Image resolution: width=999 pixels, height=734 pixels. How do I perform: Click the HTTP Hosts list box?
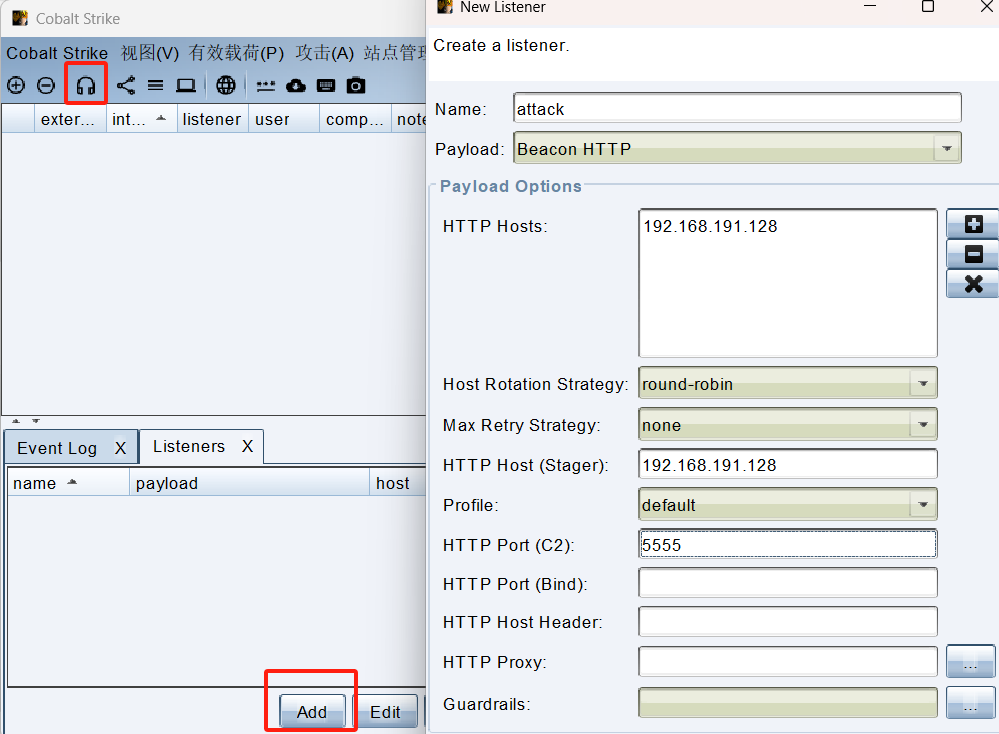coord(787,283)
